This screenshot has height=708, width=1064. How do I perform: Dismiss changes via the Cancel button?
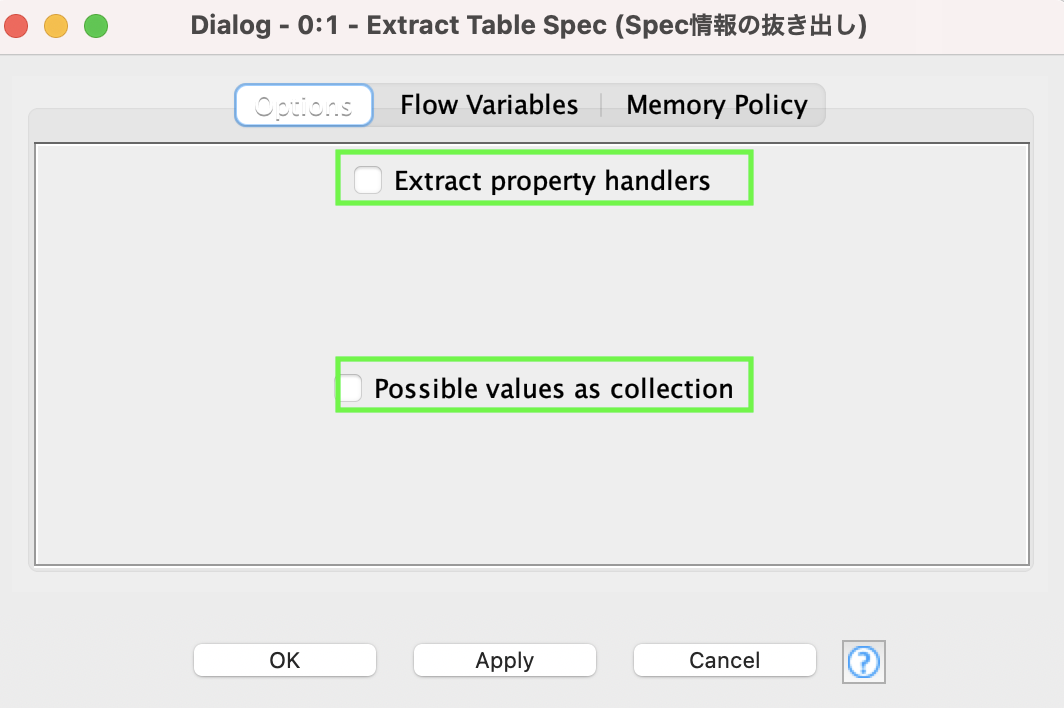coord(724,660)
